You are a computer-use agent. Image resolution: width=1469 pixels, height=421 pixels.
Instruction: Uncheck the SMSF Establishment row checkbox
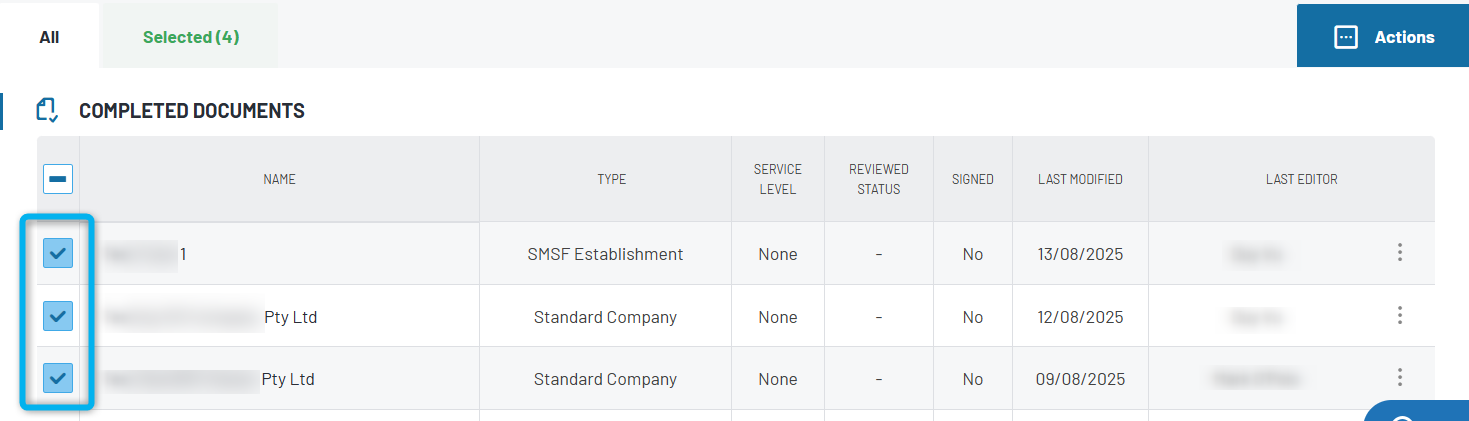coord(58,254)
